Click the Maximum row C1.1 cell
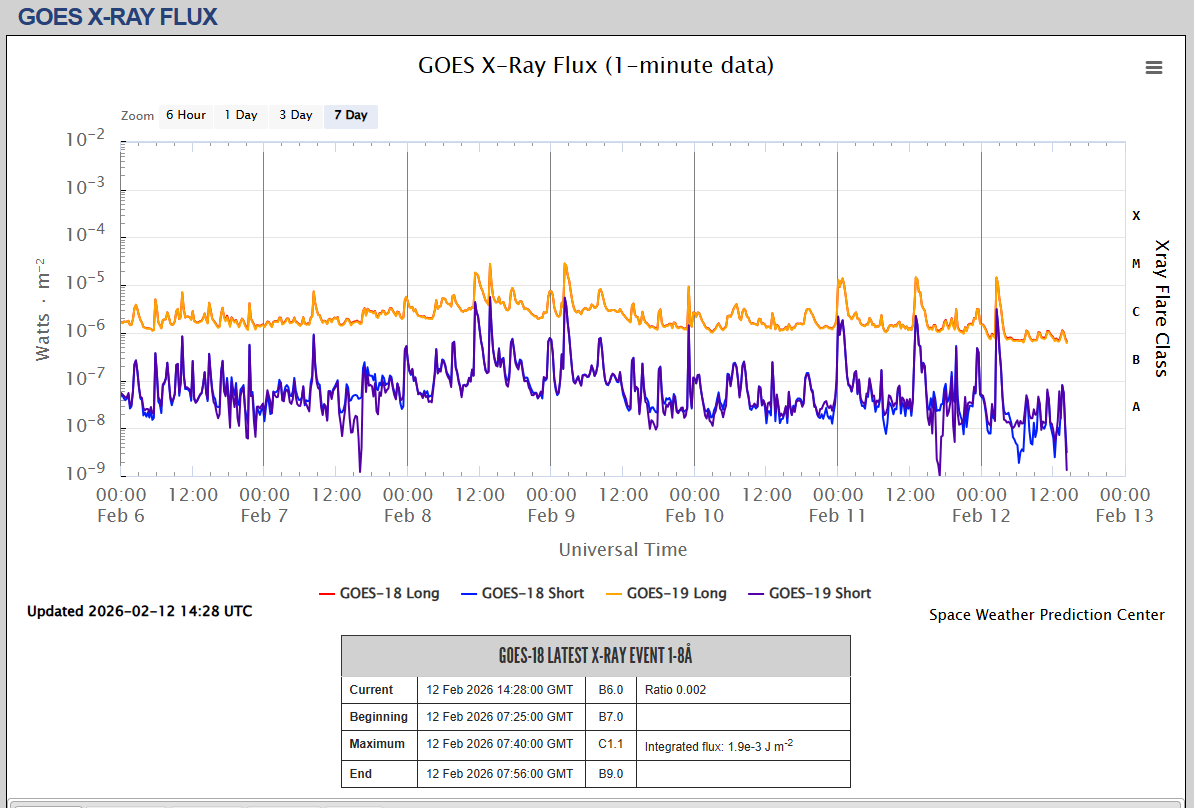Image resolution: width=1194 pixels, height=808 pixels. (610, 744)
